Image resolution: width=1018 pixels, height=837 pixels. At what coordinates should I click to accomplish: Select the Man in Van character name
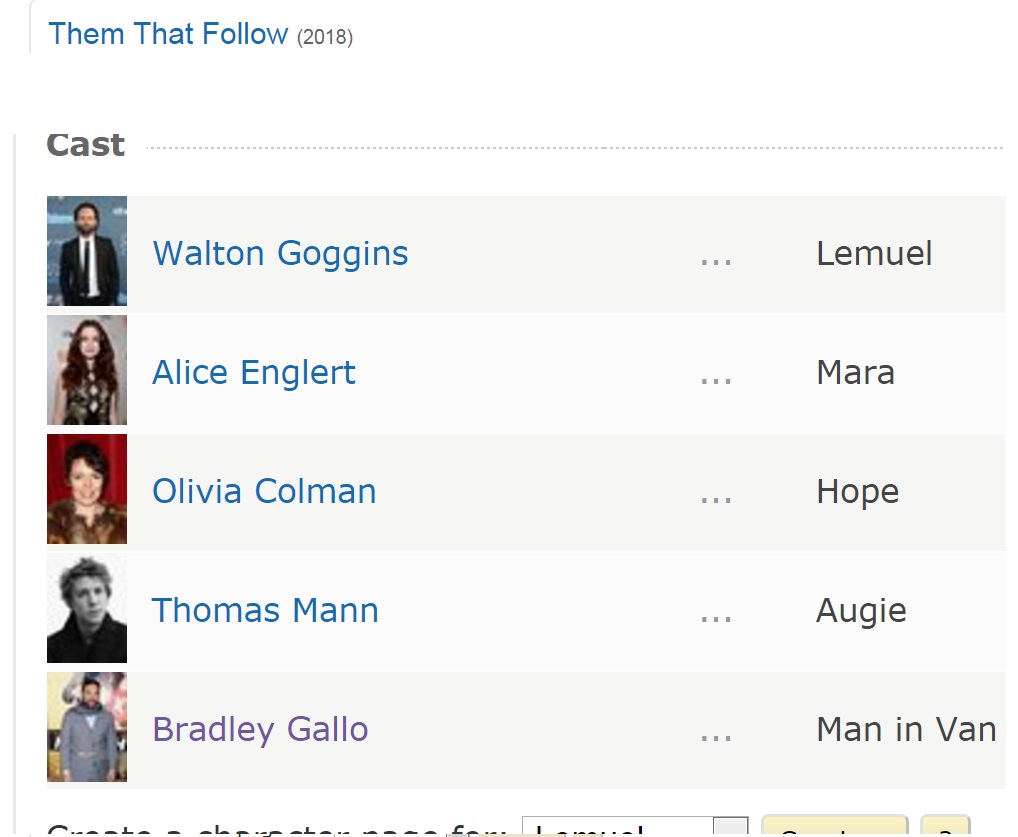point(906,730)
